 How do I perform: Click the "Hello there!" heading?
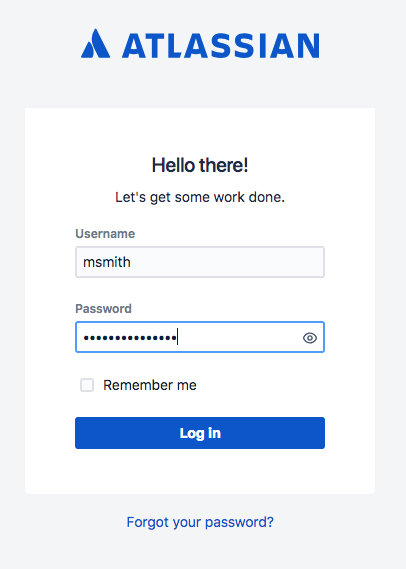(200, 165)
